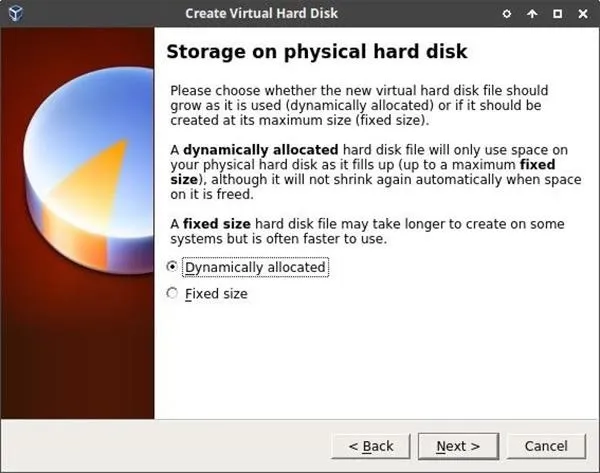Viewport: 600px width, 473px height.
Task: Cancel the virtual hard disk wizard
Action: 546,446
